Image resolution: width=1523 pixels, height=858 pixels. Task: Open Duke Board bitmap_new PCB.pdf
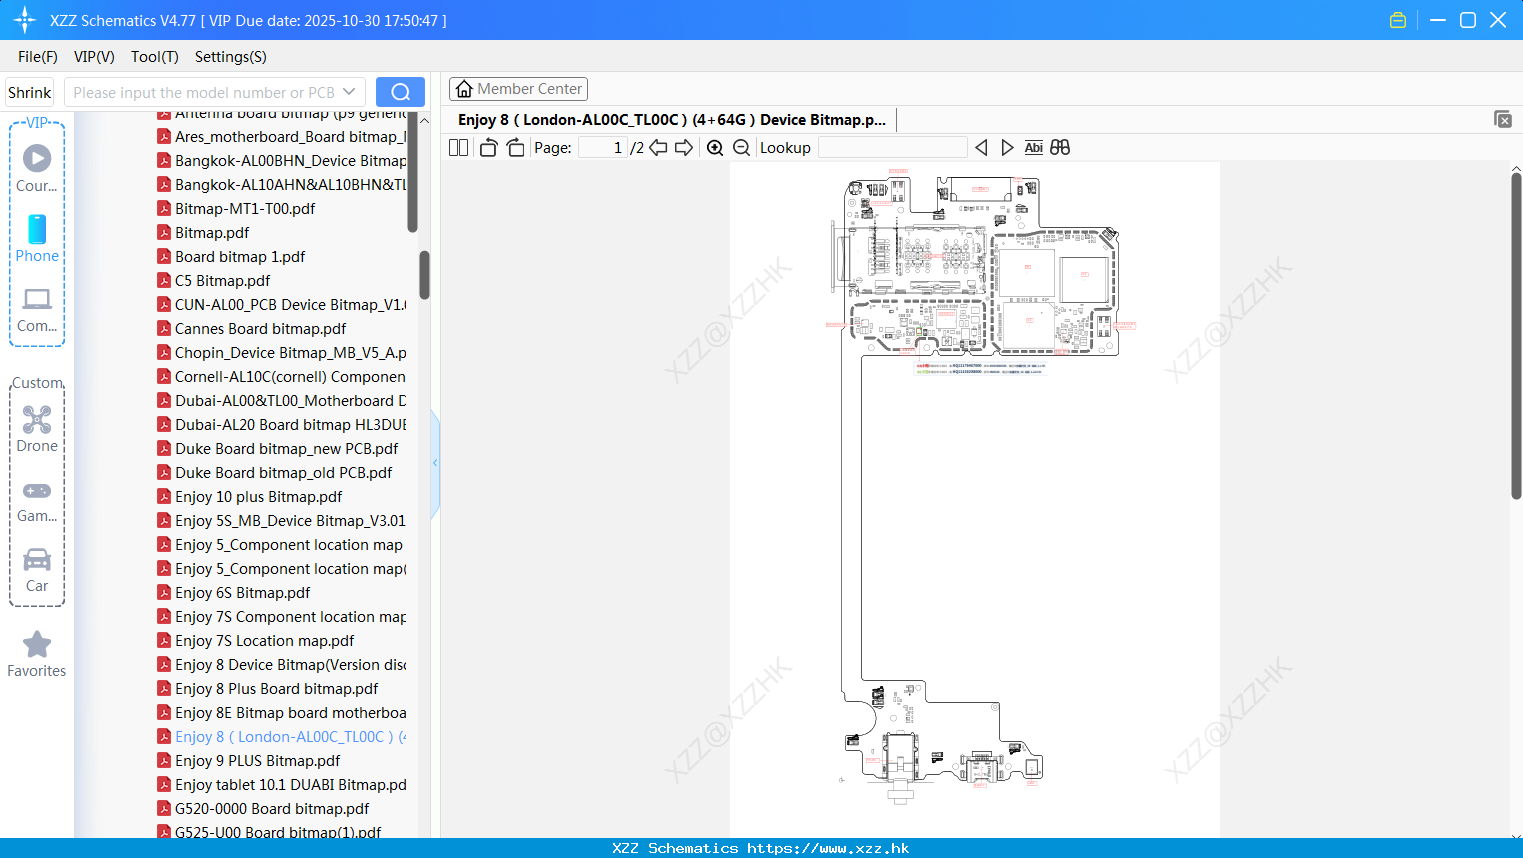(277, 449)
